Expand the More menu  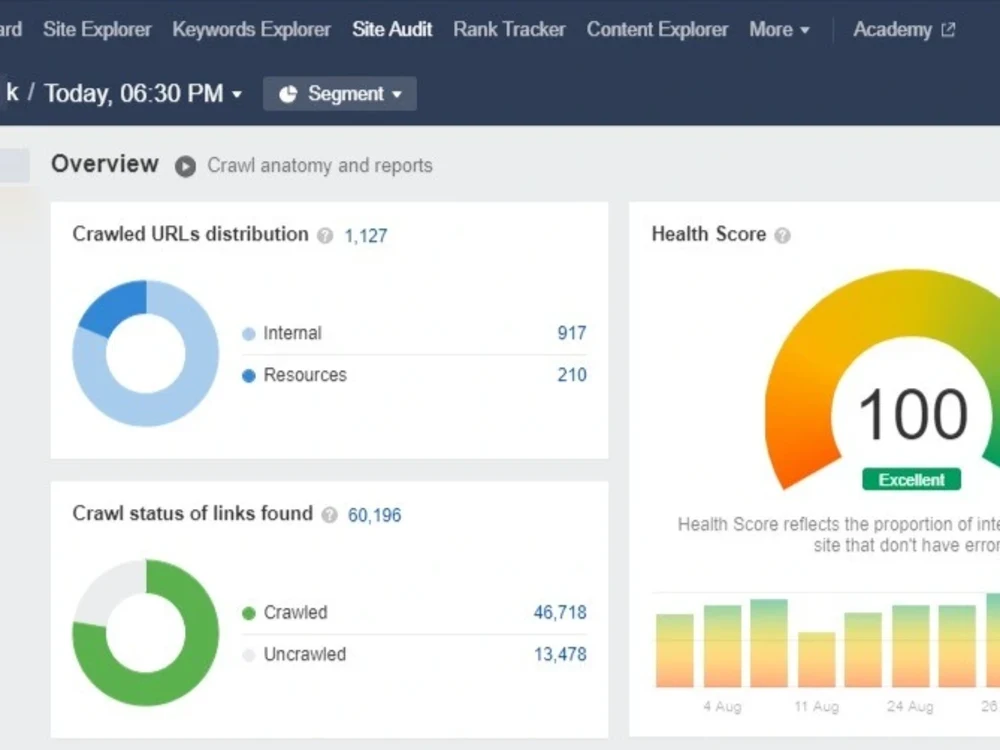click(x=779, y=29)
